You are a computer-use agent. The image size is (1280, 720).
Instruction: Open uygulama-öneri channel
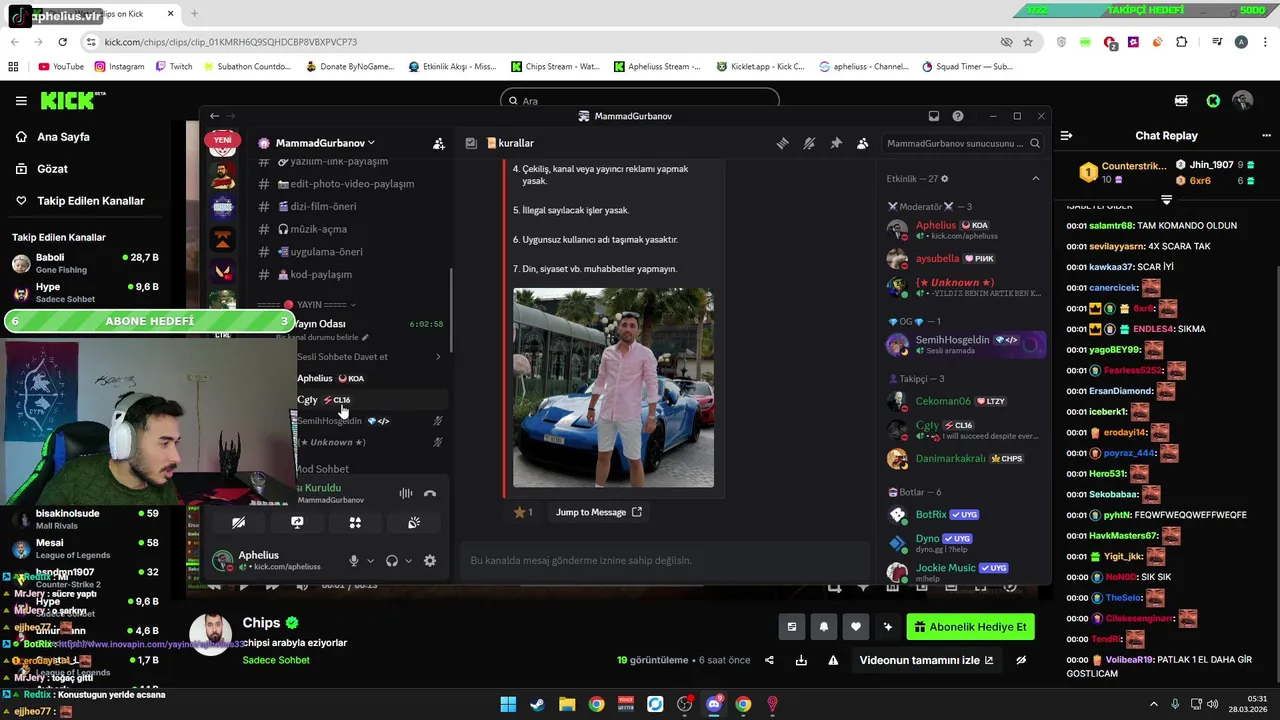(x=310, y=252)
